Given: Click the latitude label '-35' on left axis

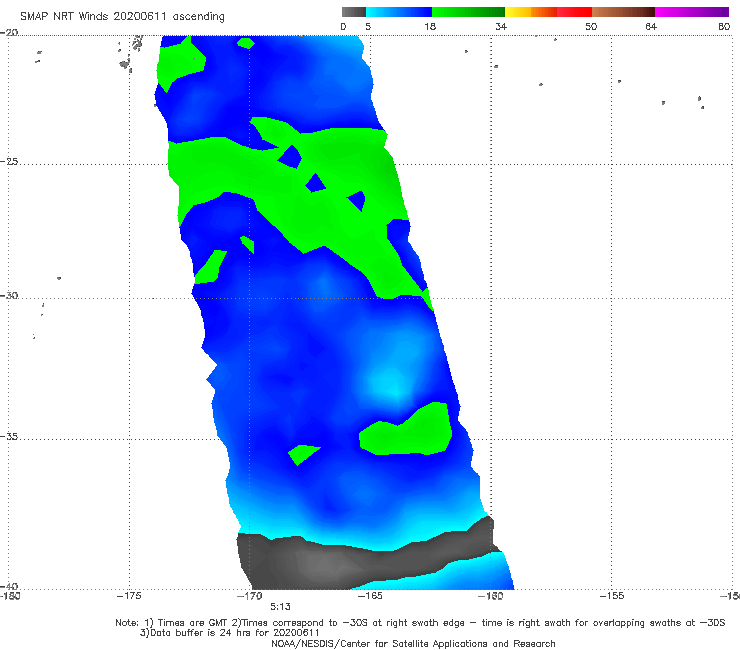Looking at the screenshot, I should pyautogui.click(x=9, y=437).
